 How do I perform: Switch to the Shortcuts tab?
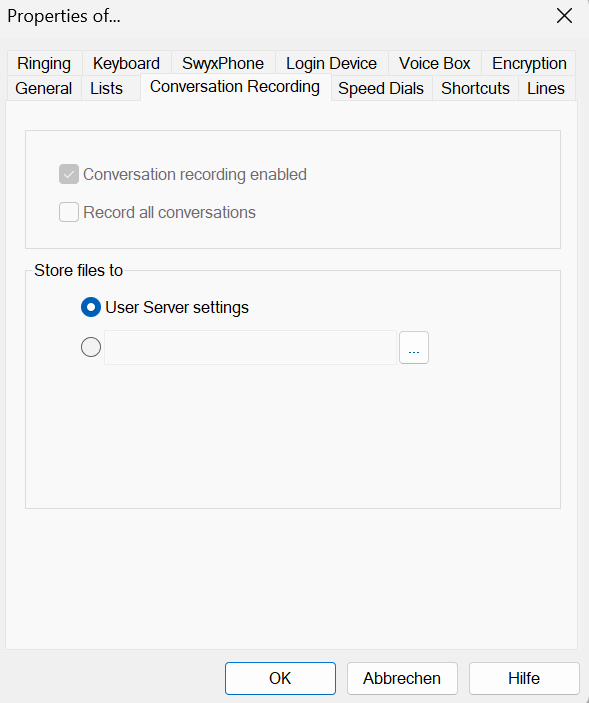click(475, 88)
